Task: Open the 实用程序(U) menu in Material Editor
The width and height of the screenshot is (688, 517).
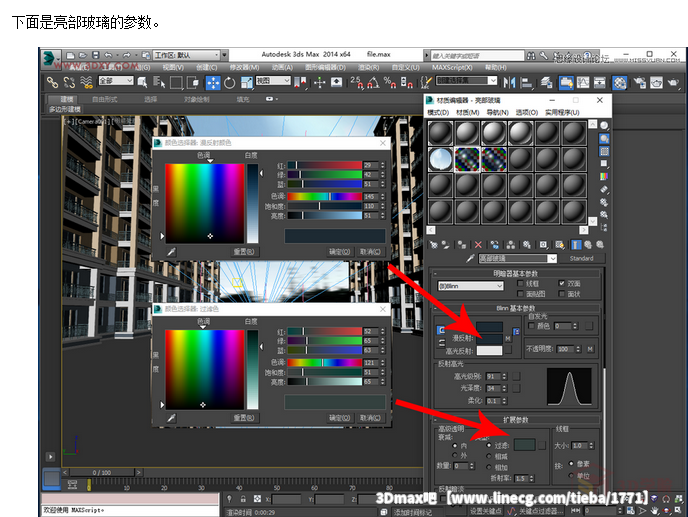Action: click(x=562, y=113)
